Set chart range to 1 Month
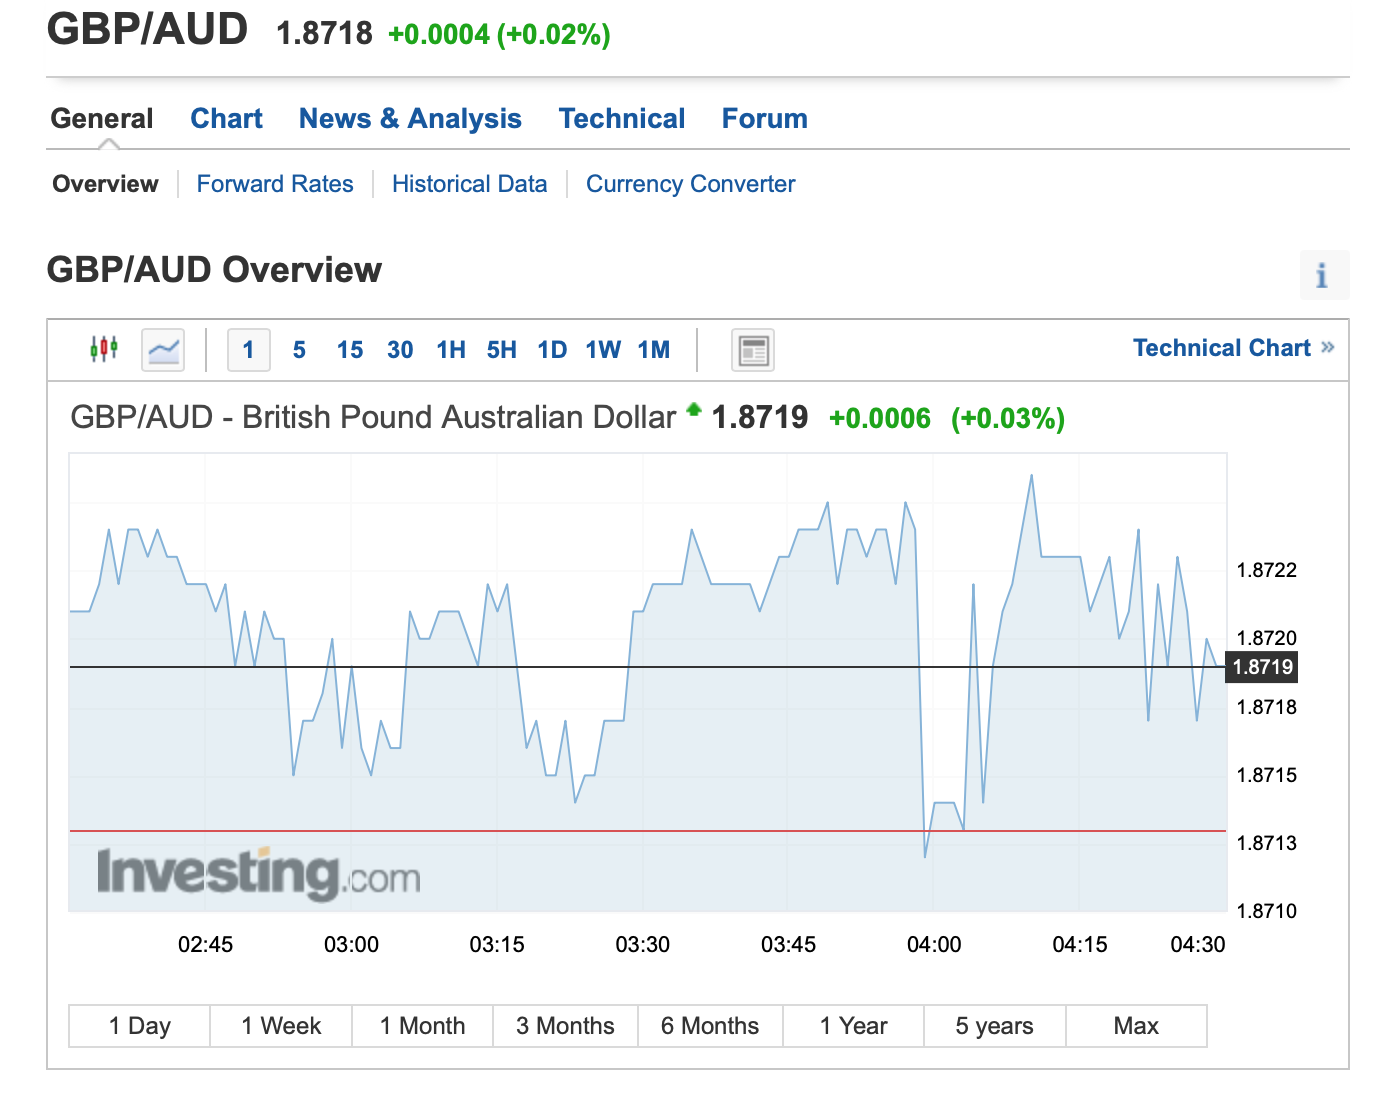 pyautogui.click(x=423, y=1026)
